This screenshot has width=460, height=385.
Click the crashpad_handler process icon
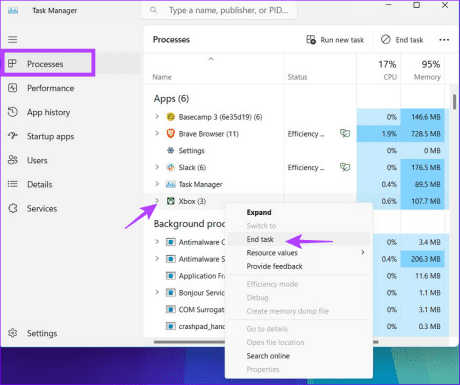(171, 326)
